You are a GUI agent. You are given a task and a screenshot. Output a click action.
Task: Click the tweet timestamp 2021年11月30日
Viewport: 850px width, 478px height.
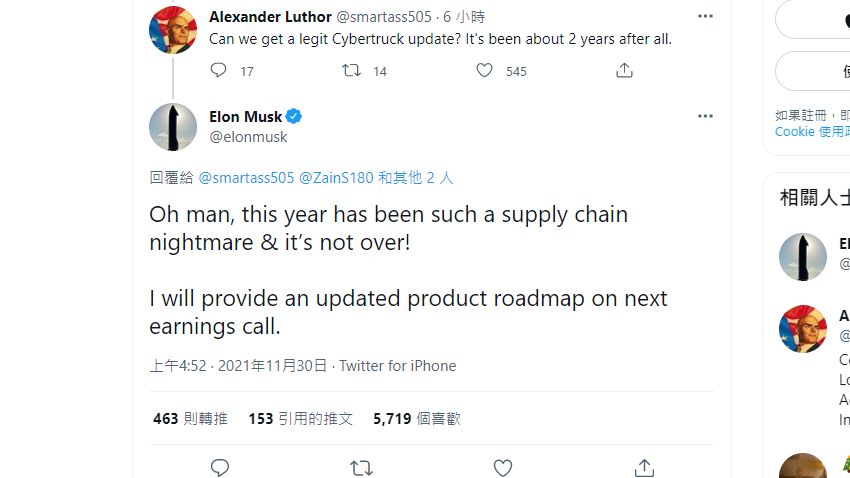pos(239,366)
